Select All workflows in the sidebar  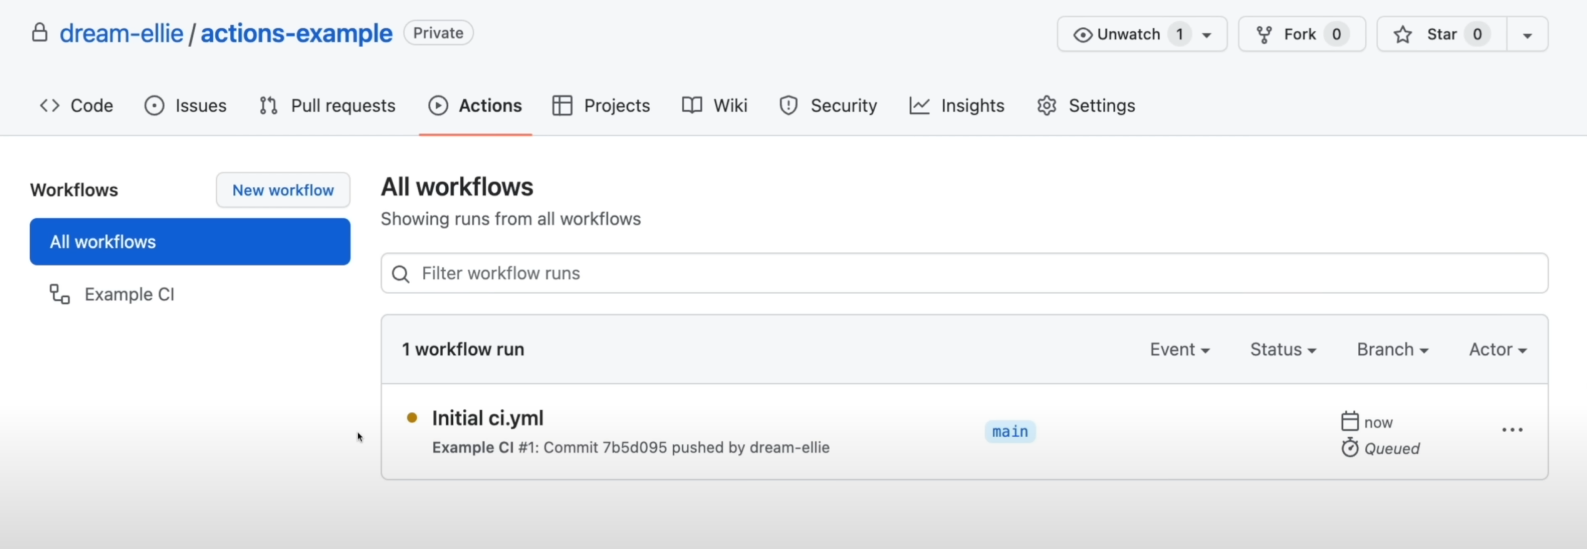(x=190, y=242)
